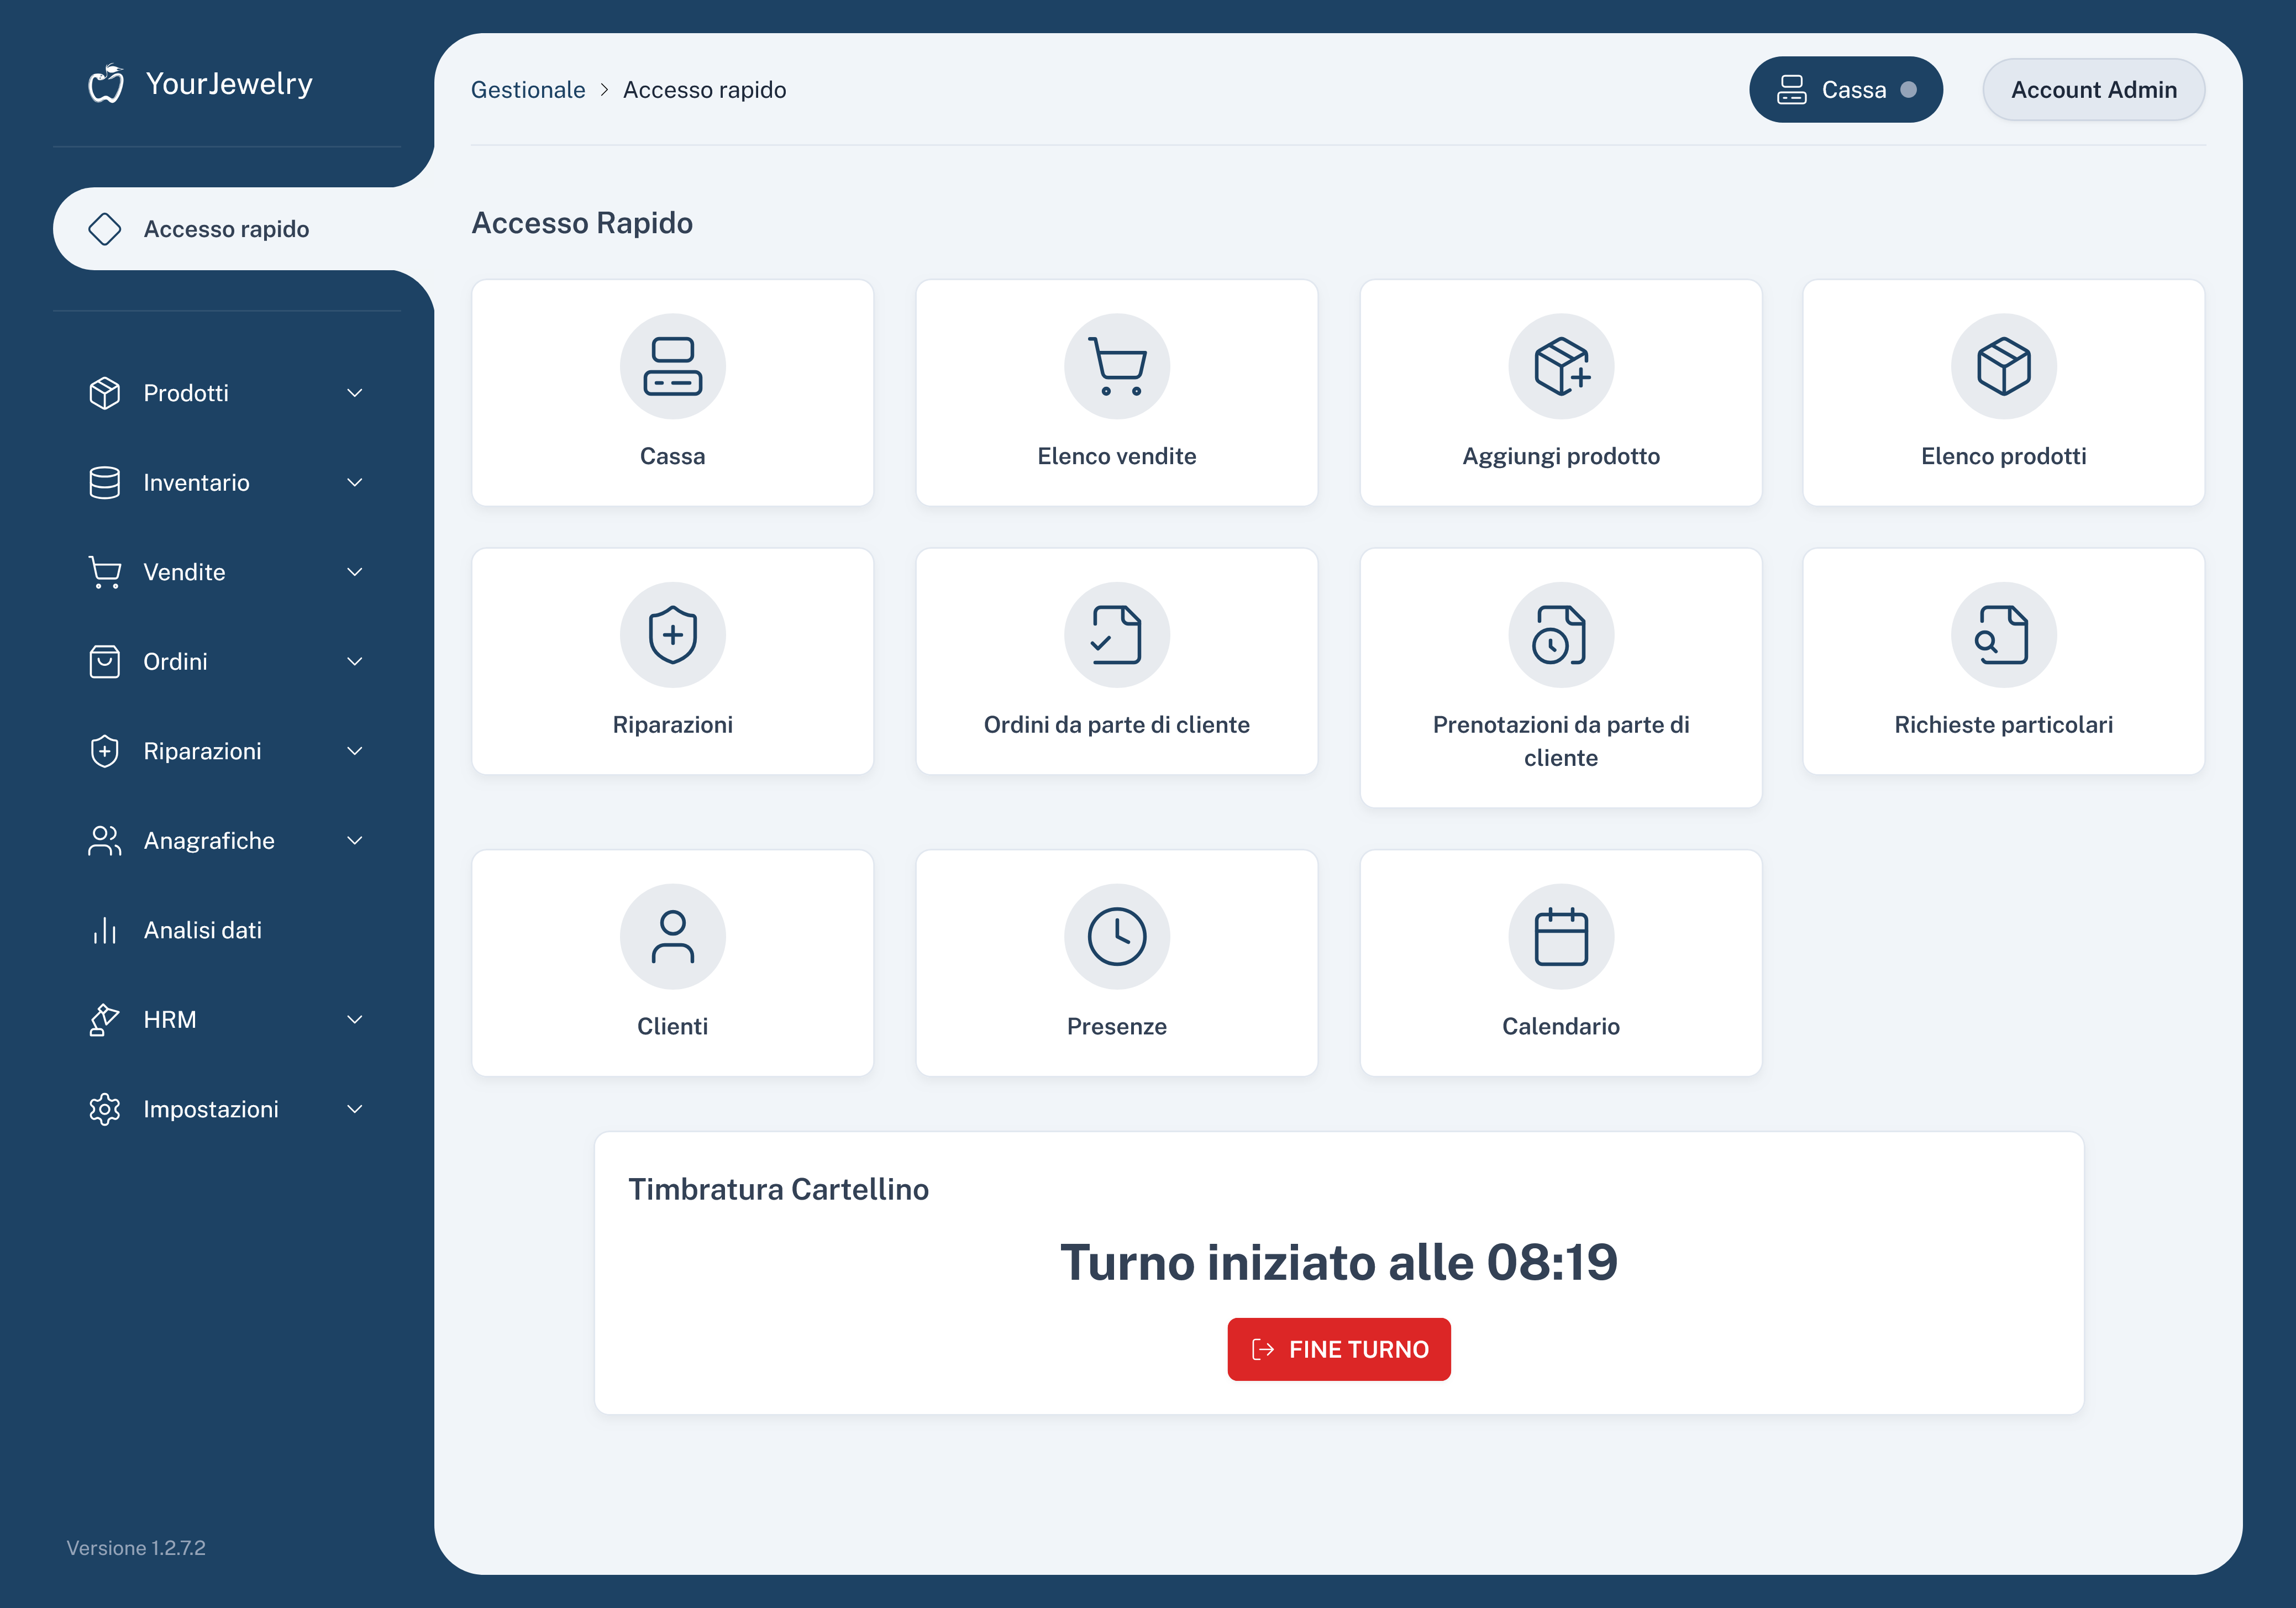Click the Inventario database icon in sidebar

(x=105, y=483)
